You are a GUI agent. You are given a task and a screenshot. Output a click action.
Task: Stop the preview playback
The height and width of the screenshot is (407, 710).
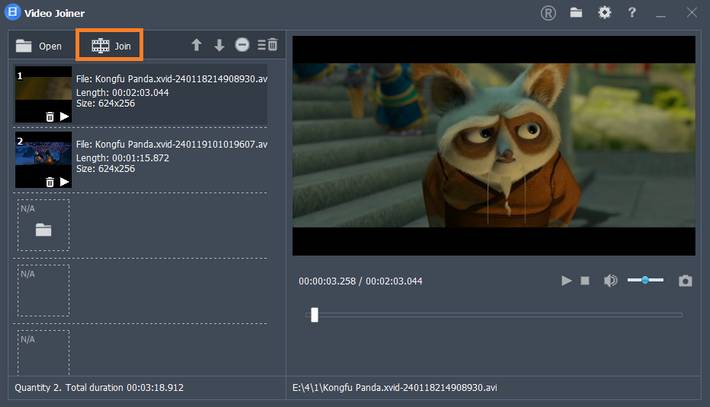click(x=585, y=281)
